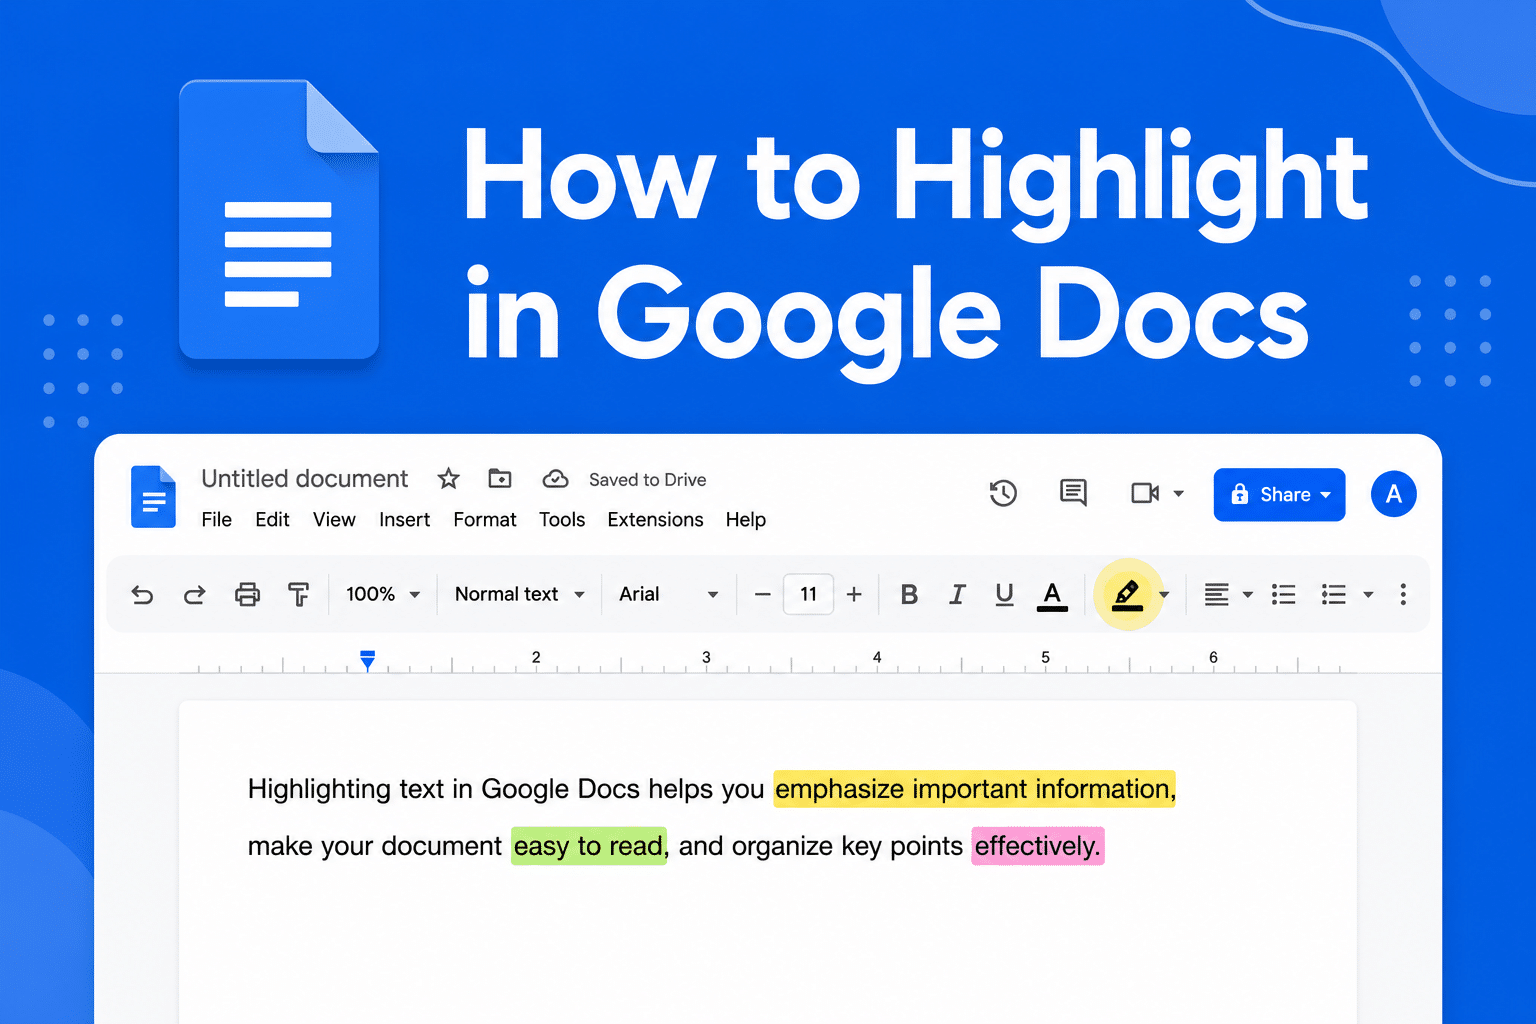Click the Move to folder icon
1536x1024 pixels.
pyautogui.click(x=500, y=479)
